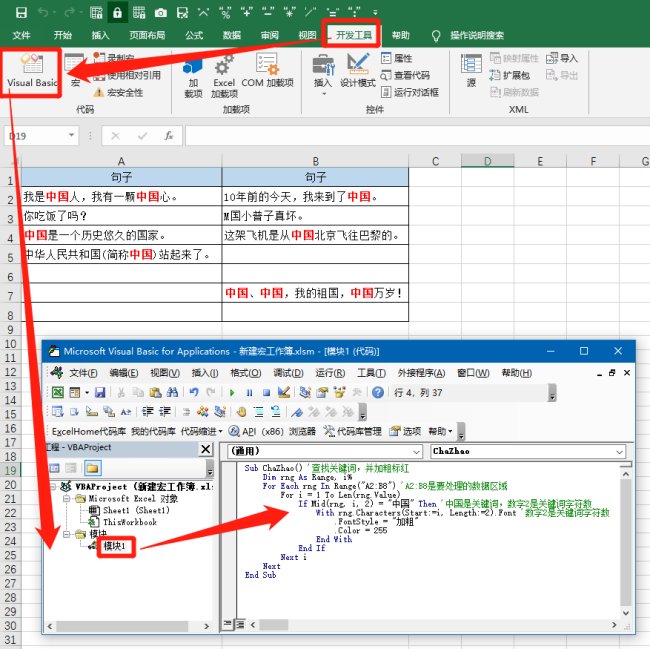Toggle 设计模式 in the ribbon
The width and height of the screenshot is (650, 649).
coord(358,70)
